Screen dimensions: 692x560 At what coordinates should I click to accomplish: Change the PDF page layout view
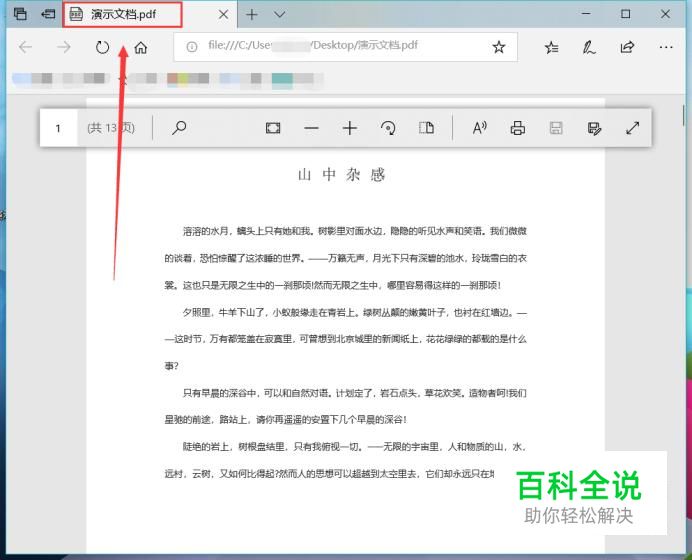pyautogui.click(x=426, y=128)
